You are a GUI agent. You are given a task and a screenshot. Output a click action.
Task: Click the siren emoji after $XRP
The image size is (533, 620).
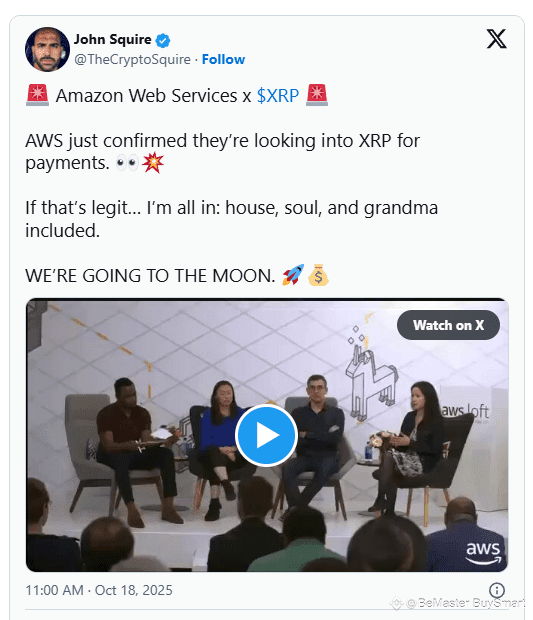click(317, 95)
